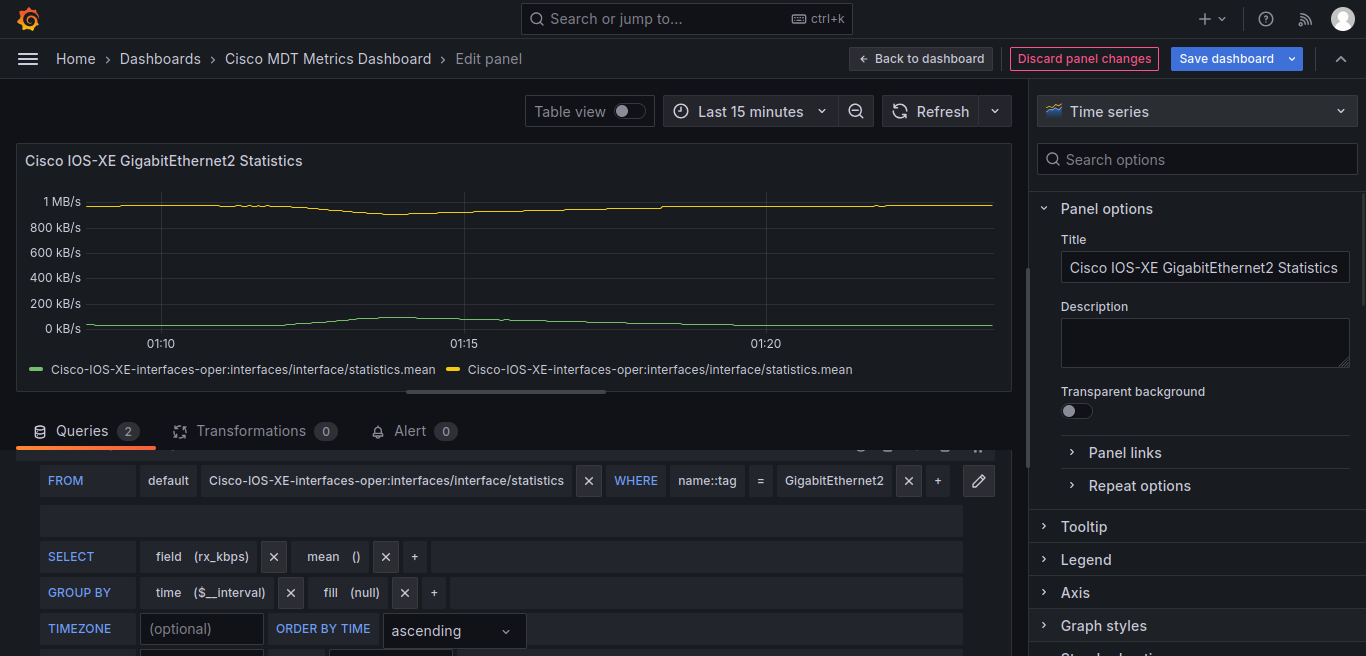1366x656 pixels.
Task: Click the fill (null) segment
Action: coord(352,593)
